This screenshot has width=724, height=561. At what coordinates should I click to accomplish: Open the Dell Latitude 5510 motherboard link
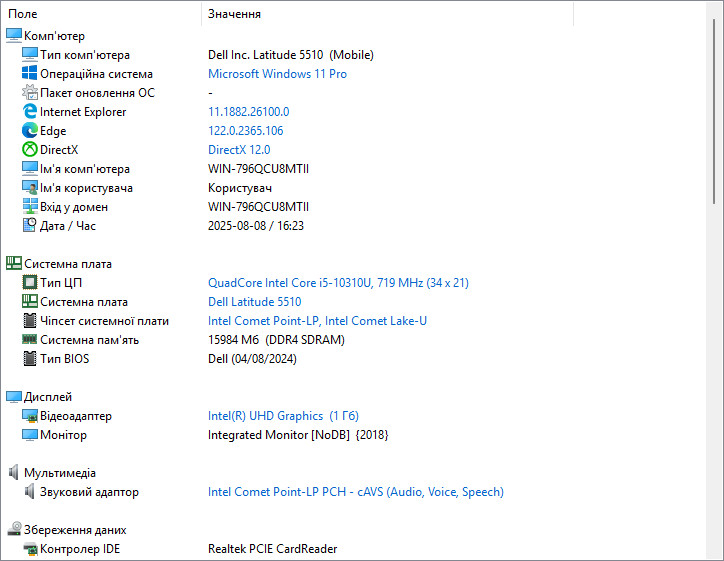pyautogui.click(x=254, y=302)
